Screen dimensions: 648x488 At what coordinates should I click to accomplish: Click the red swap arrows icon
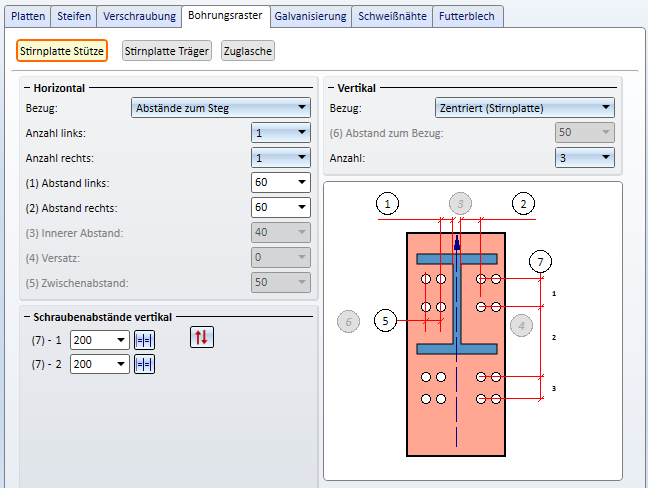pos(201,338)
